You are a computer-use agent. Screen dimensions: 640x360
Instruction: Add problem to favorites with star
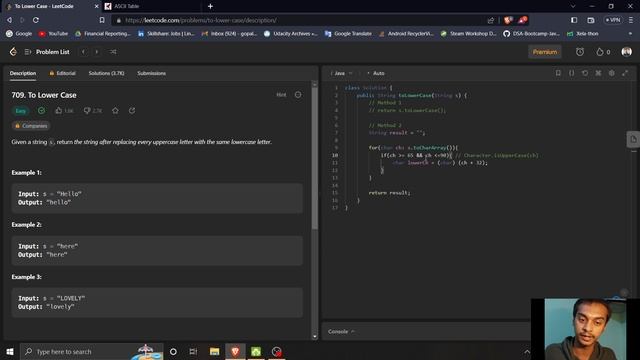coord(116,111)
